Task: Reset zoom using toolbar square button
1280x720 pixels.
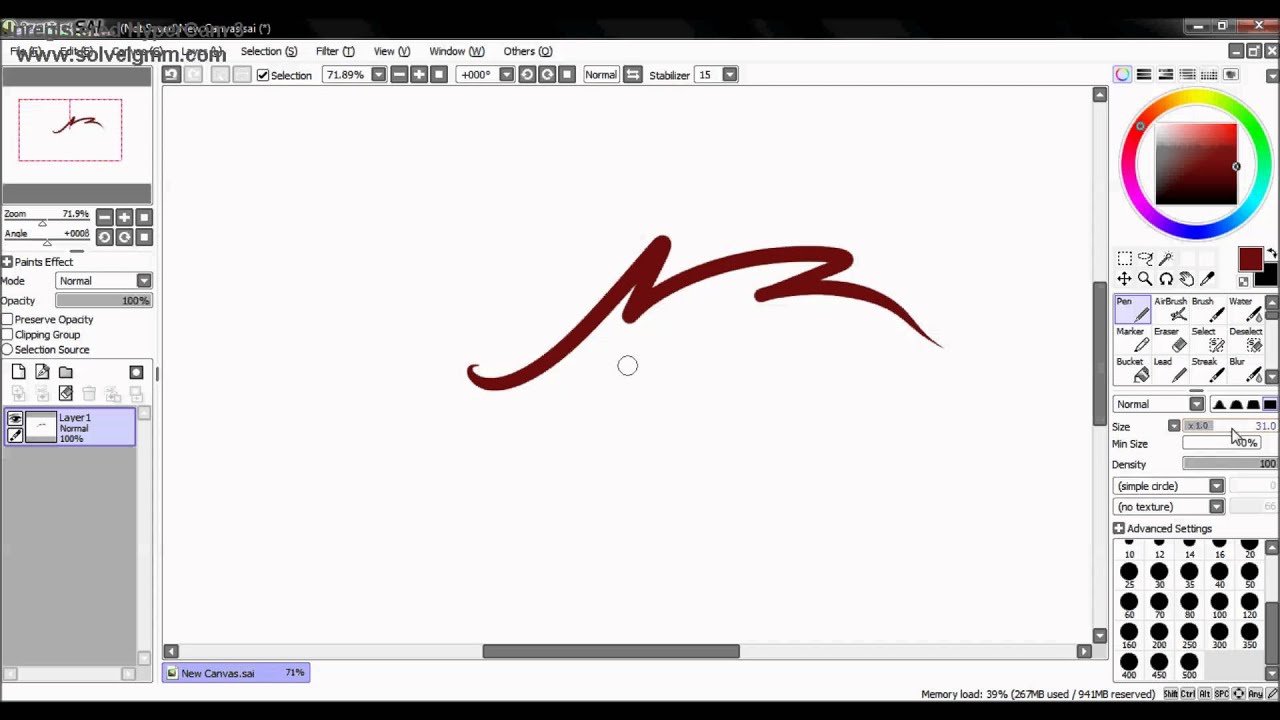Action: pos(438,75)
